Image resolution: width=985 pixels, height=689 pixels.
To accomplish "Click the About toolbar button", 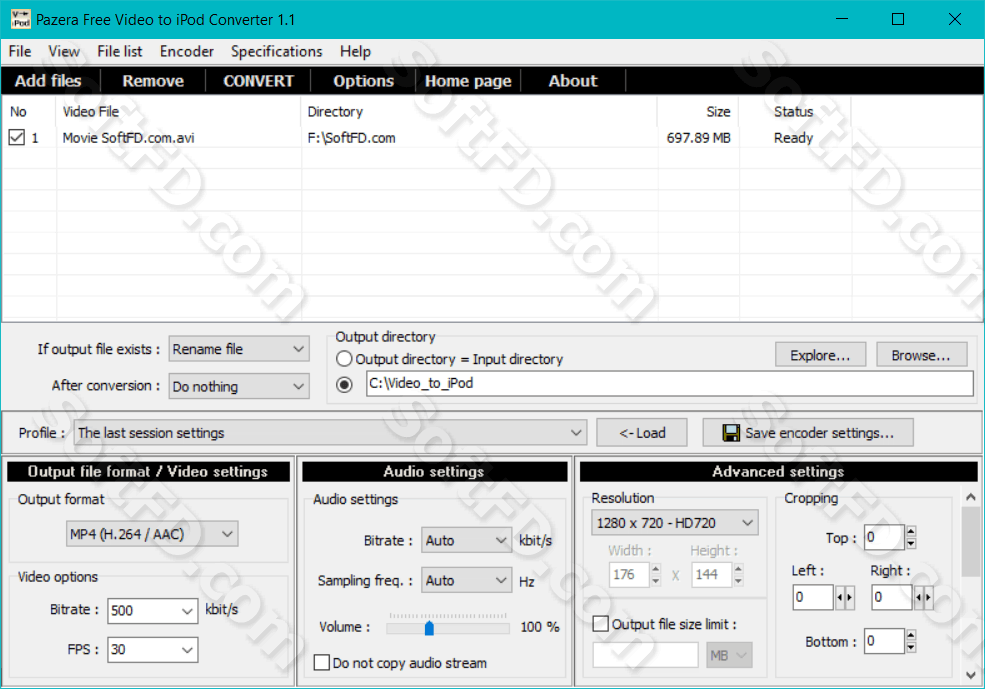I will click(573, 81).
